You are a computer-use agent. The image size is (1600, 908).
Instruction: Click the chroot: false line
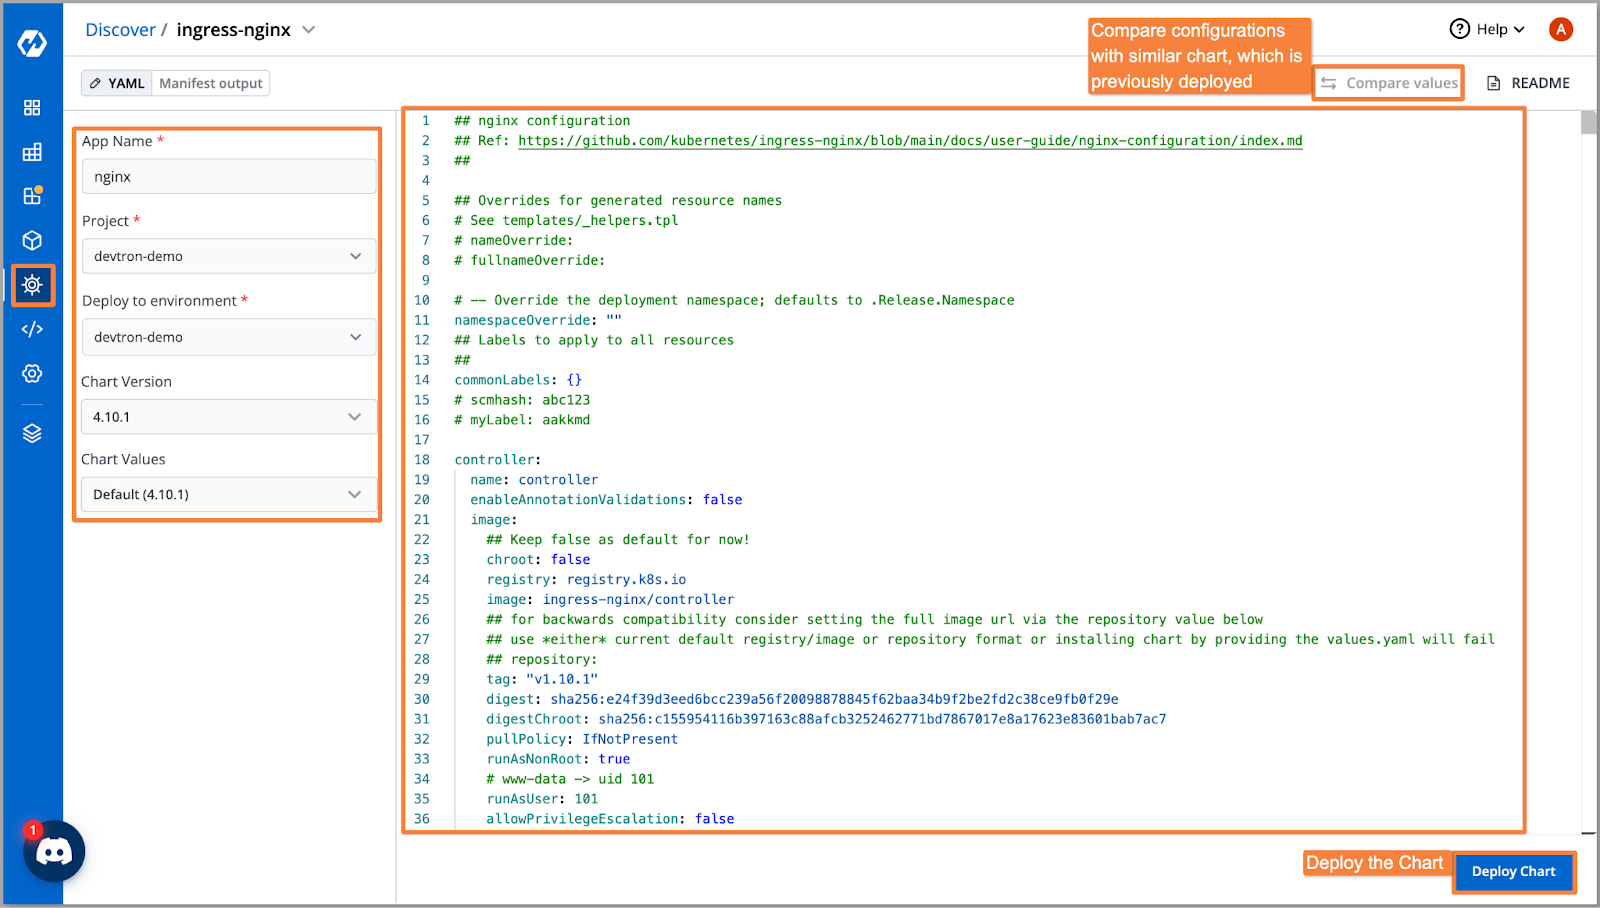pos(538,560)
